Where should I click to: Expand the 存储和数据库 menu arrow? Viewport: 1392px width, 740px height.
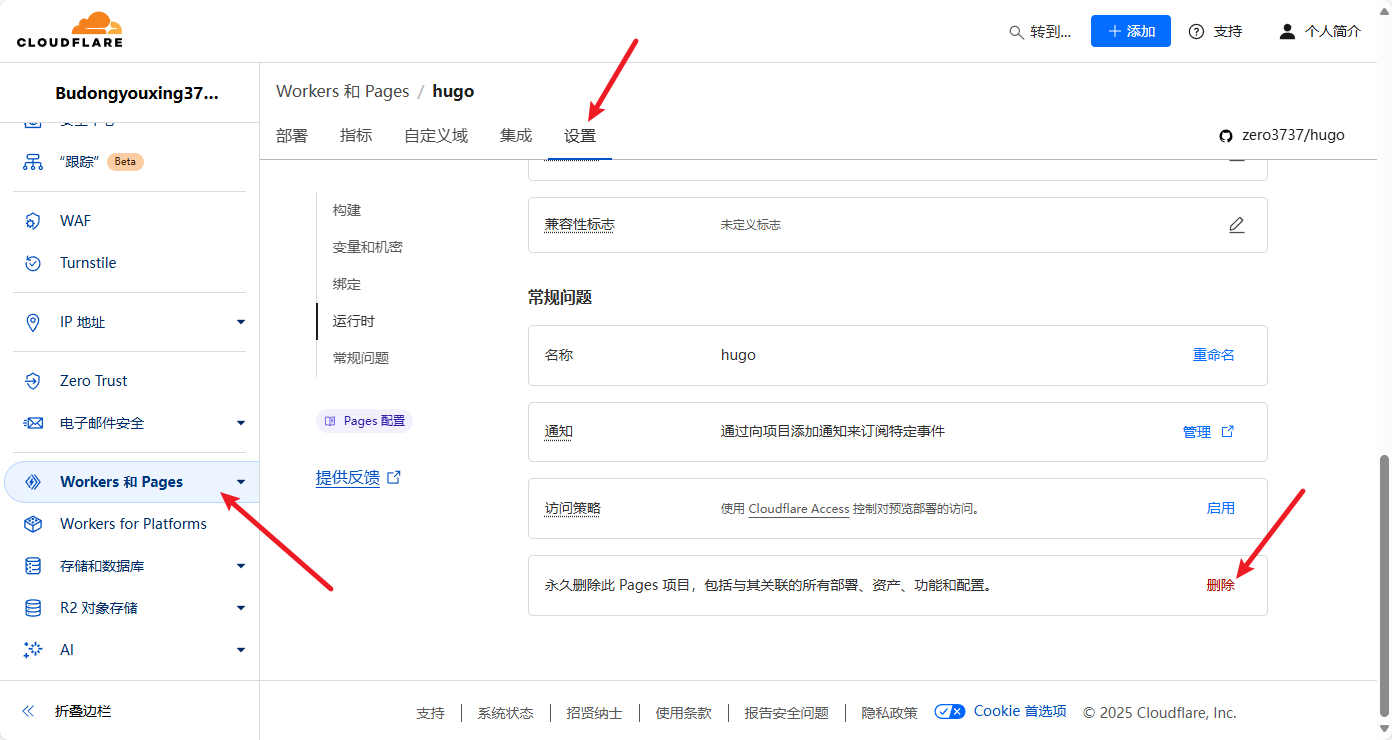241,566
